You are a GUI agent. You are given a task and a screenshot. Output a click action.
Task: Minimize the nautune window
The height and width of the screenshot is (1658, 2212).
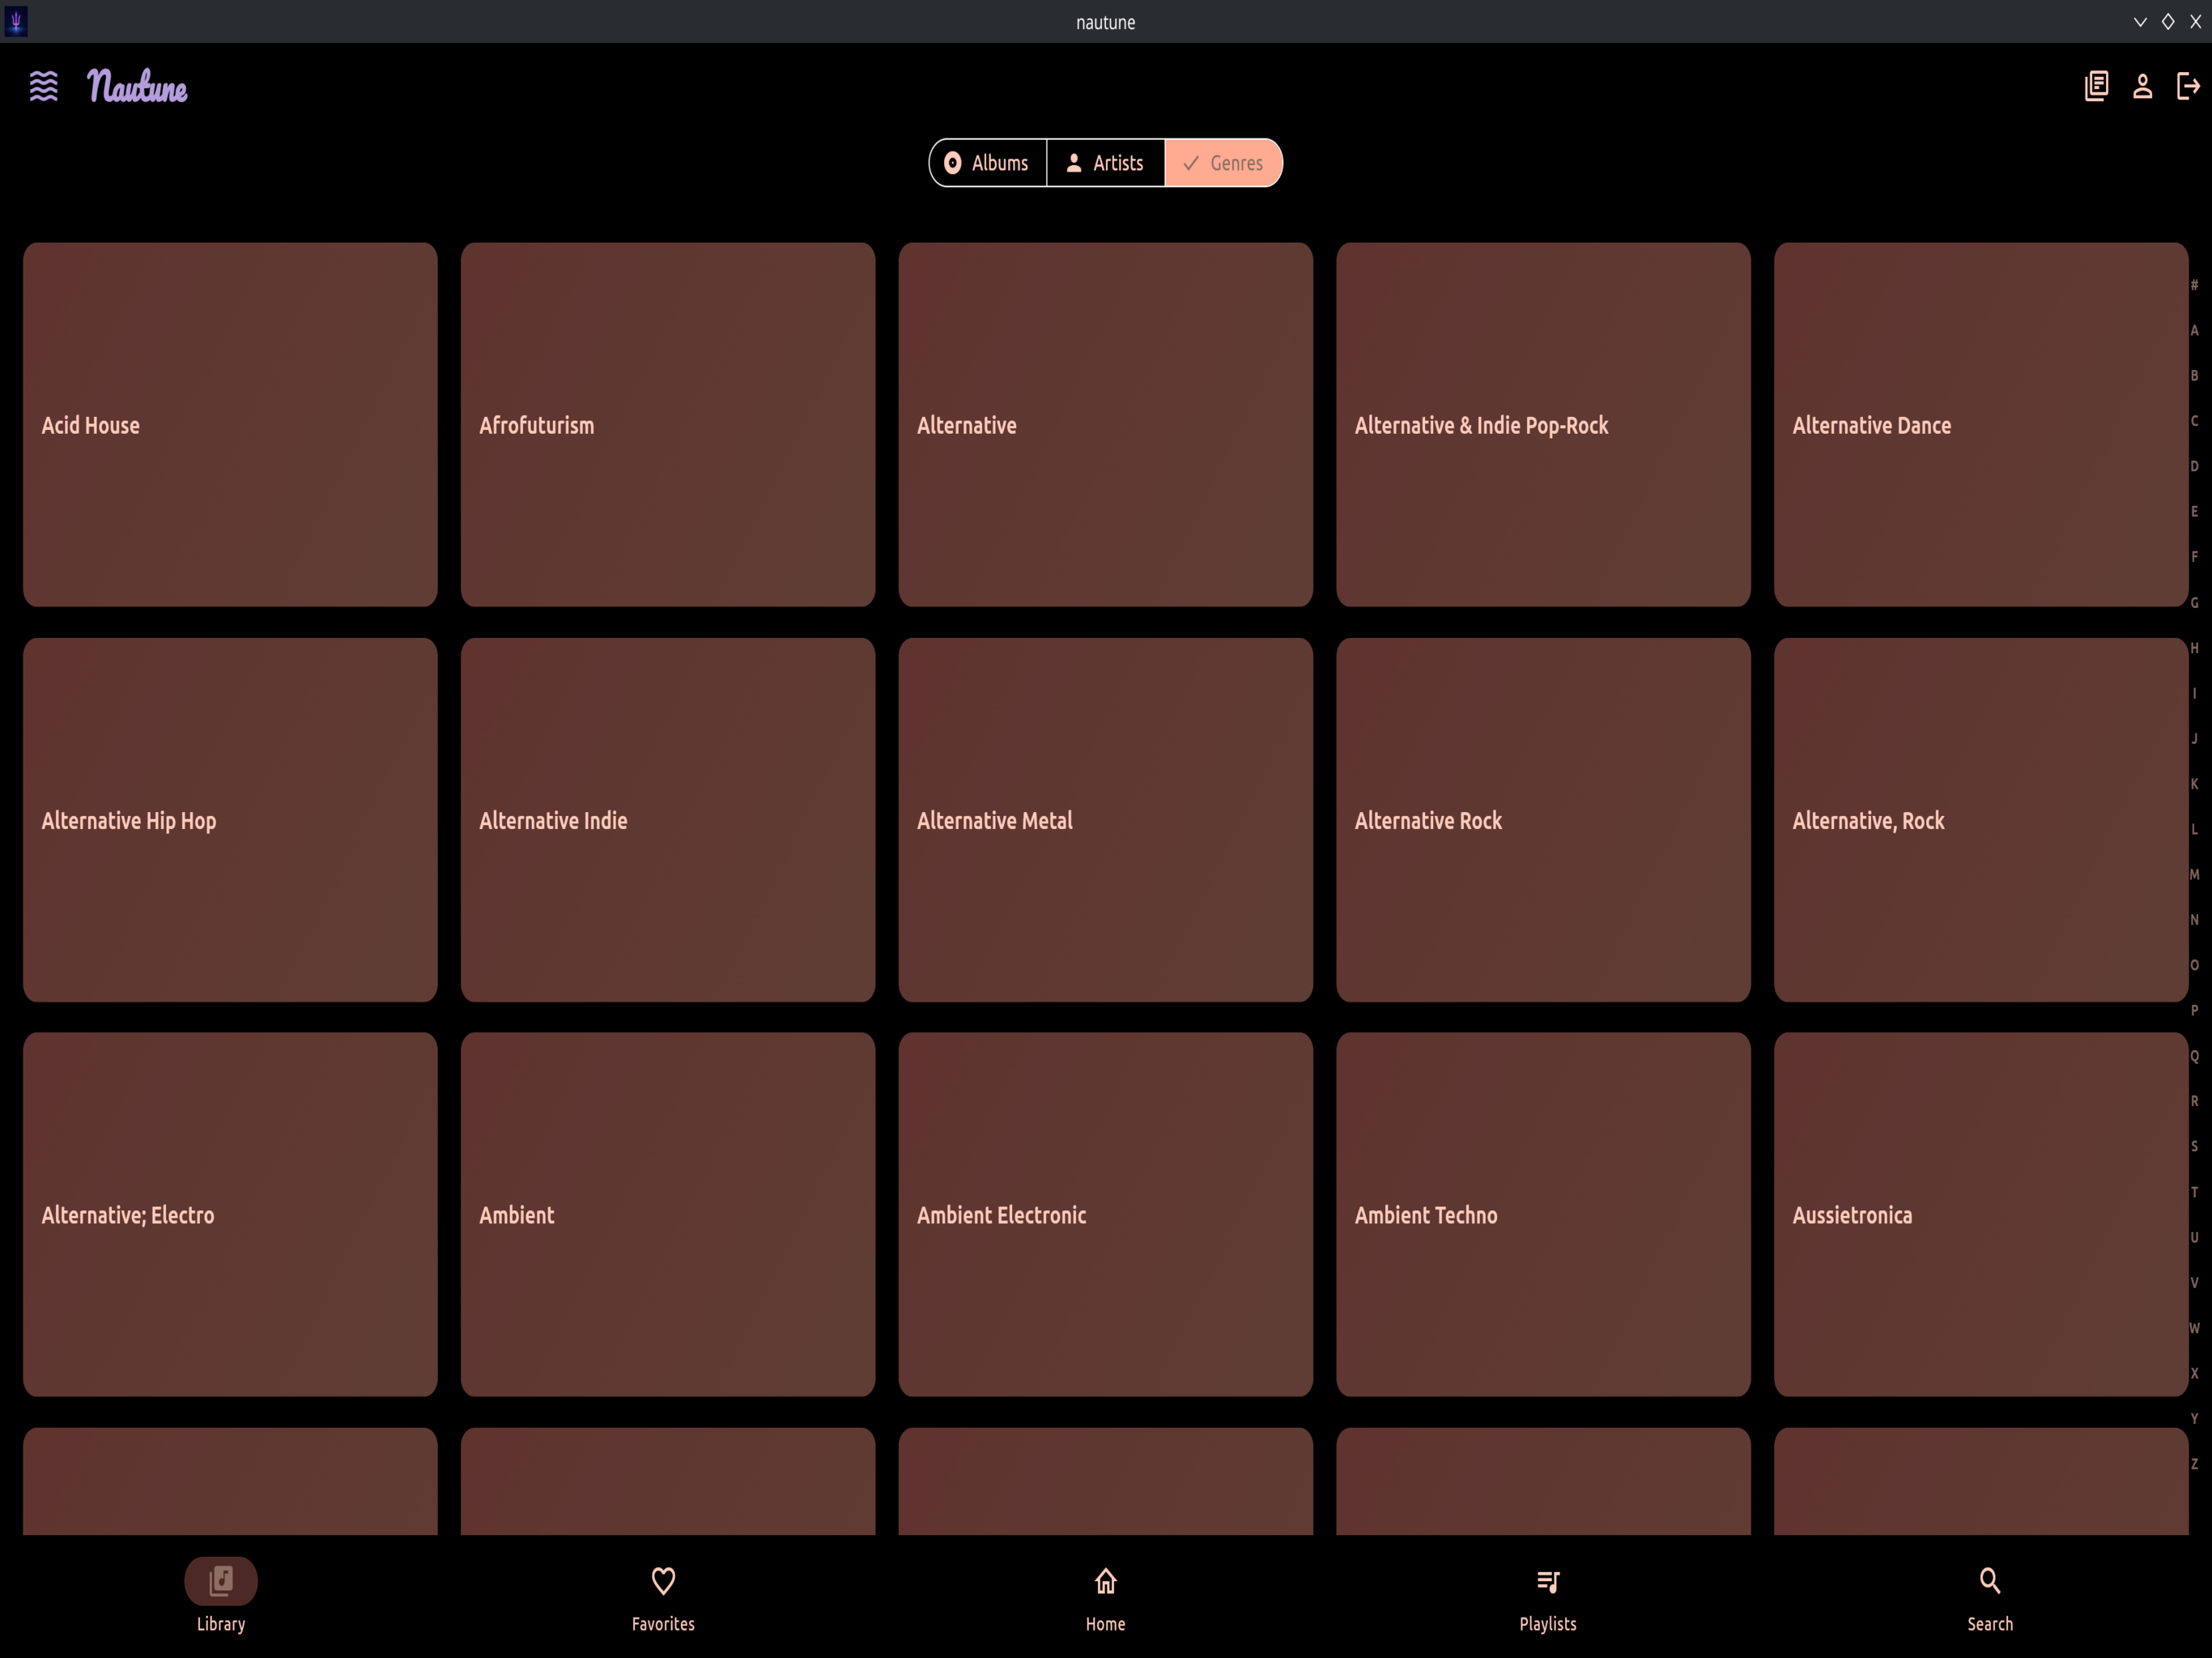tap(2140, 21)
